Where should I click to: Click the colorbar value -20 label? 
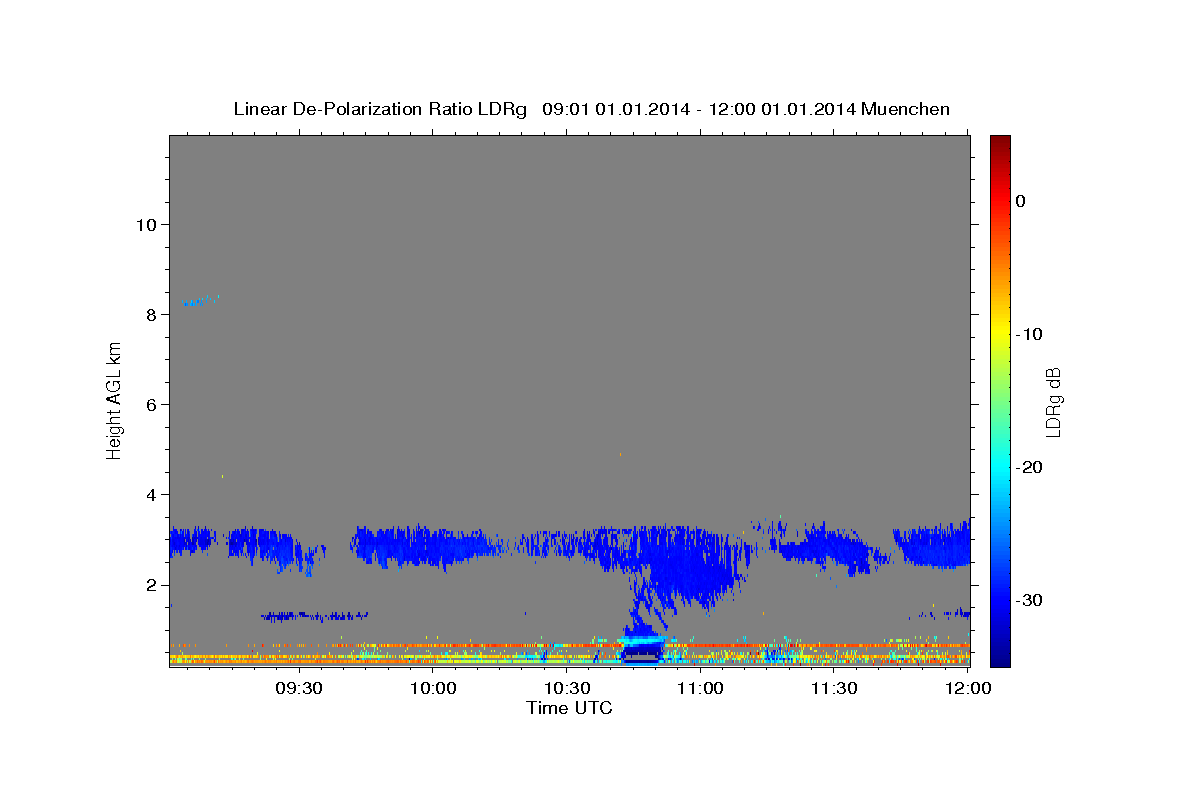[1027, 467]
